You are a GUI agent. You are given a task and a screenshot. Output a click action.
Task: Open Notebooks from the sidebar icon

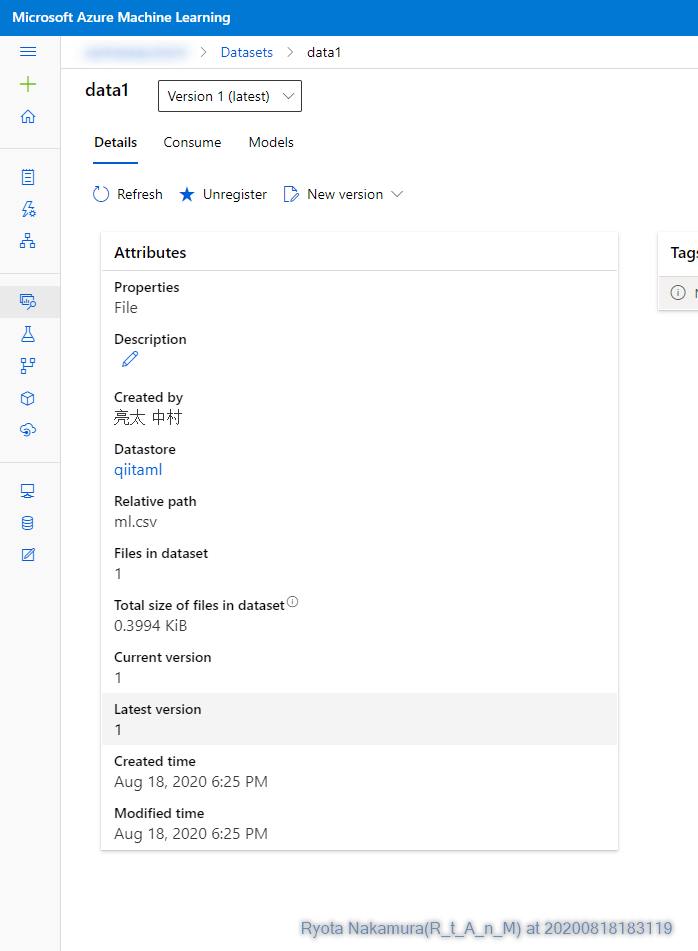[x=28, y=177]
